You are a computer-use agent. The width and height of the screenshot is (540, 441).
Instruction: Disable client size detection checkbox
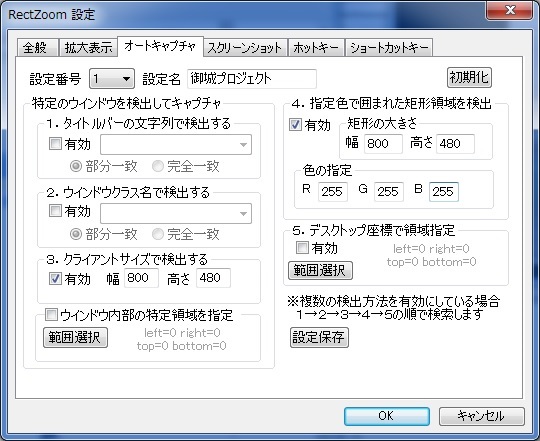(x=55, y=279)
